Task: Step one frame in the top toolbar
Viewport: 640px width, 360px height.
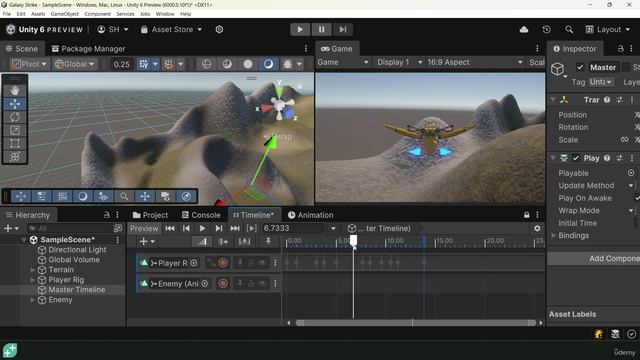Action: click(x=343, y=29)
